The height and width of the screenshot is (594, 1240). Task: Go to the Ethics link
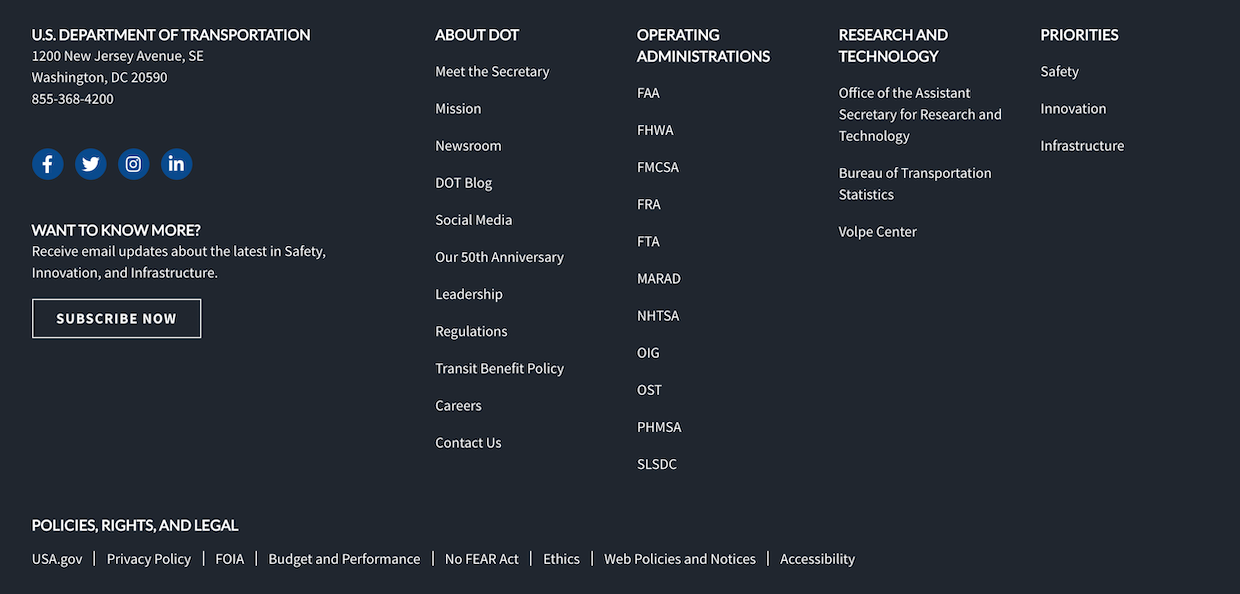pos(561,559)
